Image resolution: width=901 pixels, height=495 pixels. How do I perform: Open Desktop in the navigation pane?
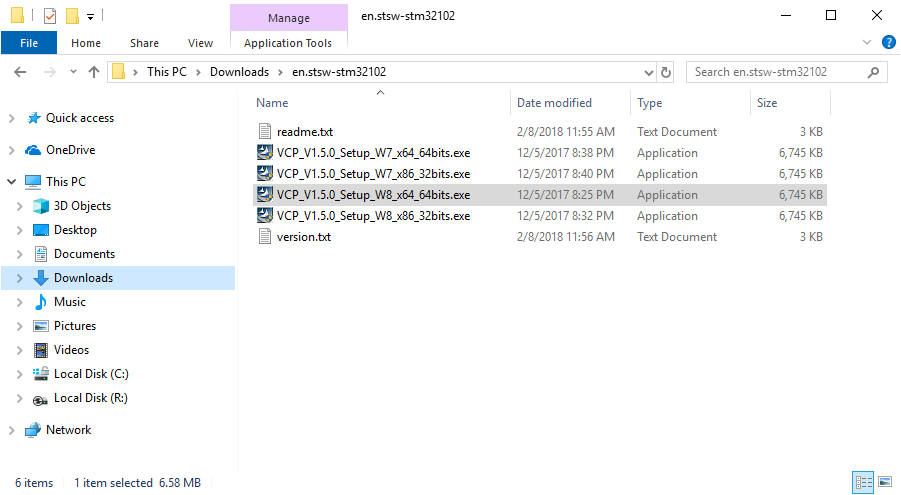tap(75, 230)
